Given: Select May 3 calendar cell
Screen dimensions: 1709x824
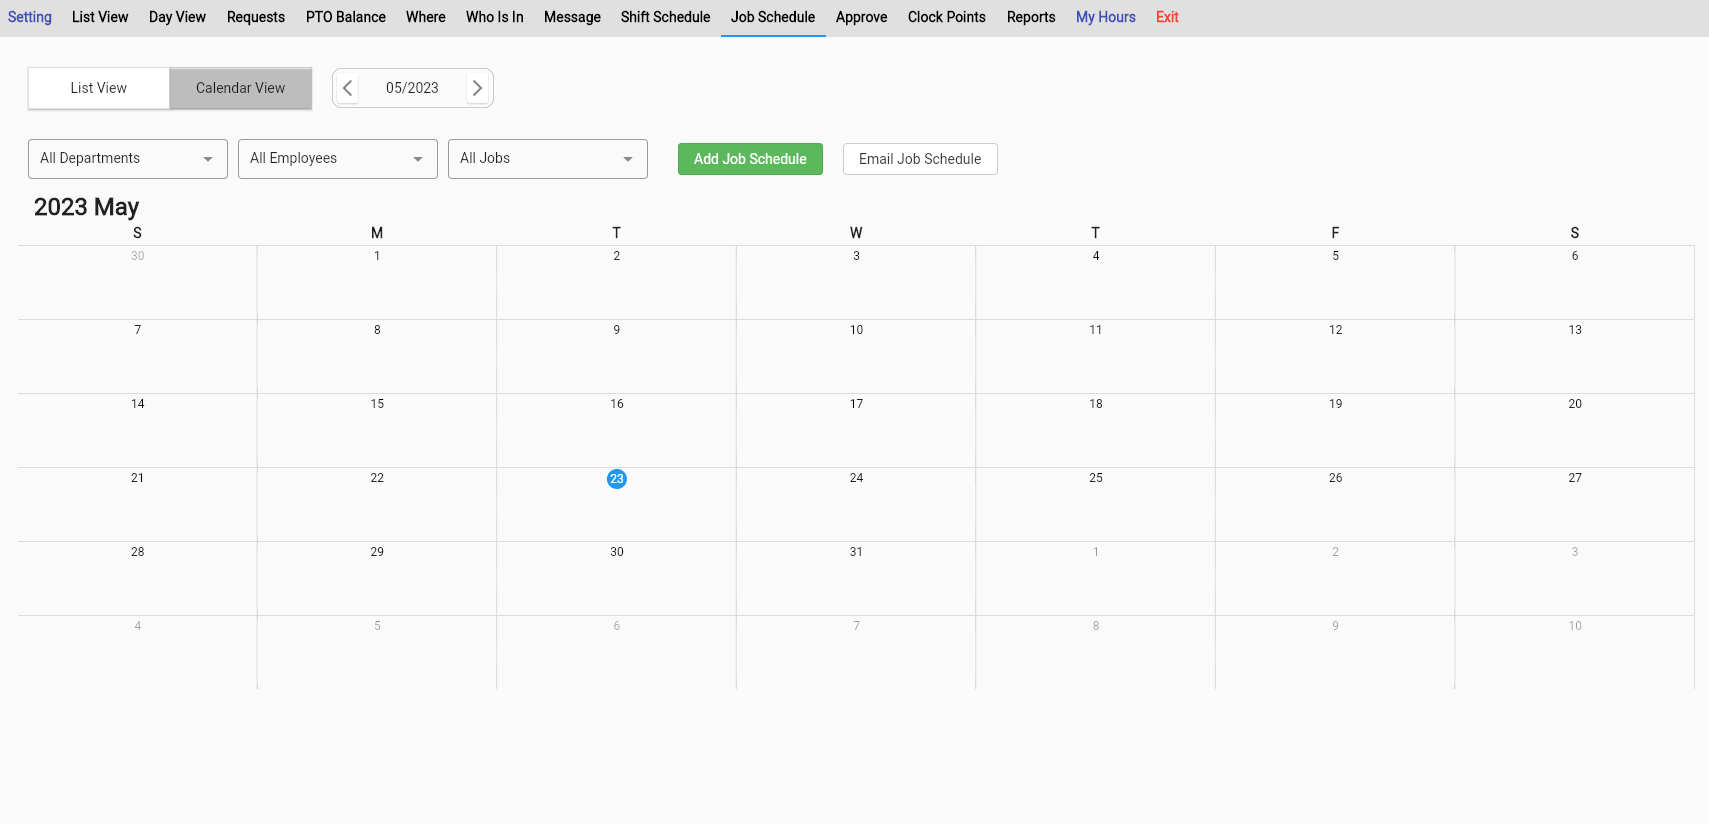Looking at the screenshot, I should (856, 283).
